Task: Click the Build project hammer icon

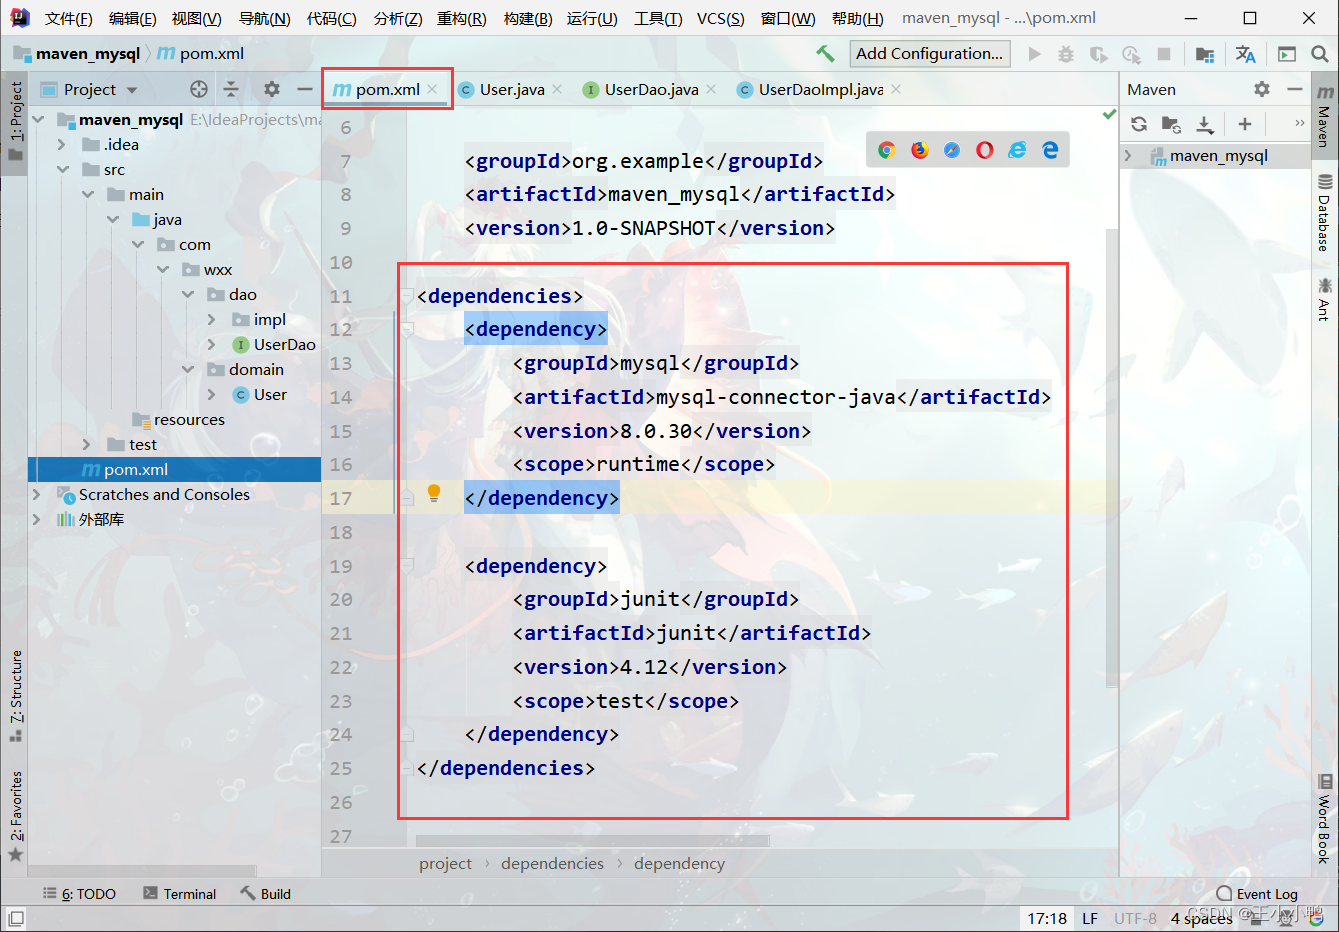Action: point(825,54)
